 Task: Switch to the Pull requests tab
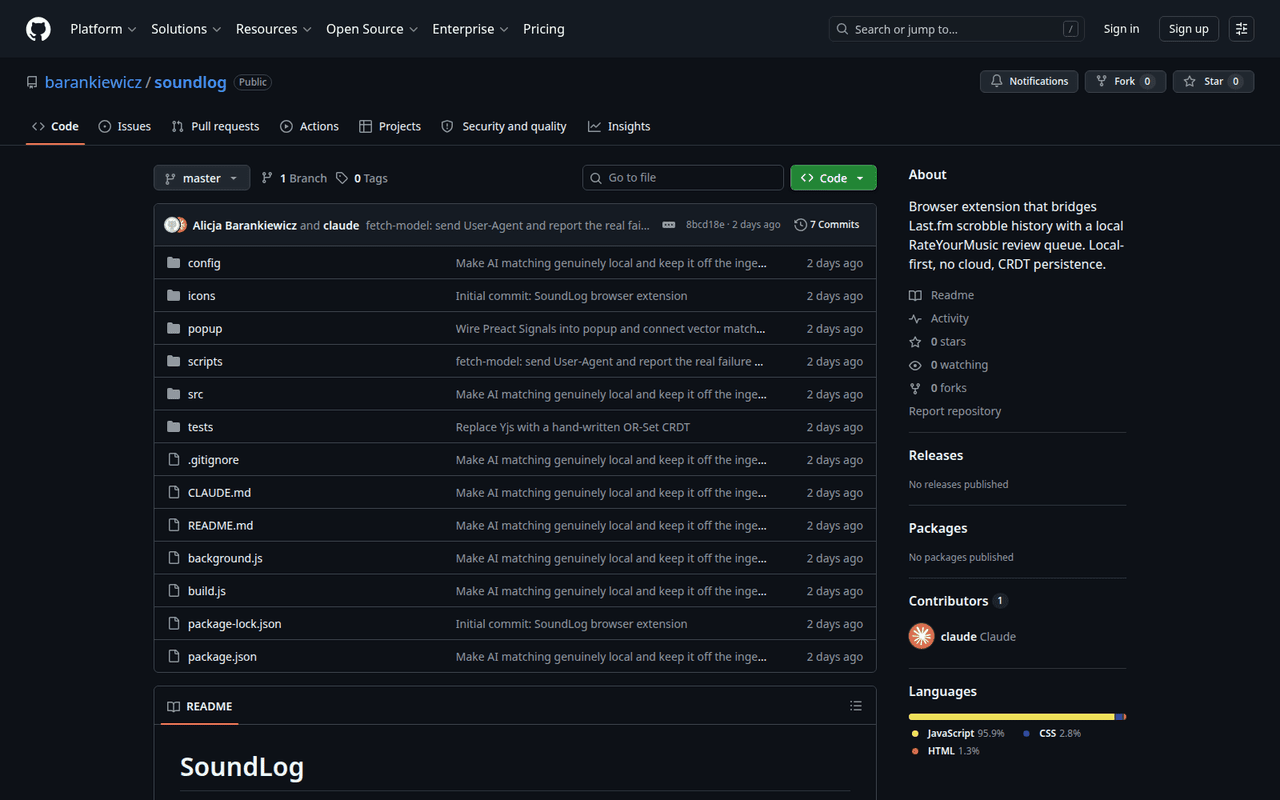point(215,126)
